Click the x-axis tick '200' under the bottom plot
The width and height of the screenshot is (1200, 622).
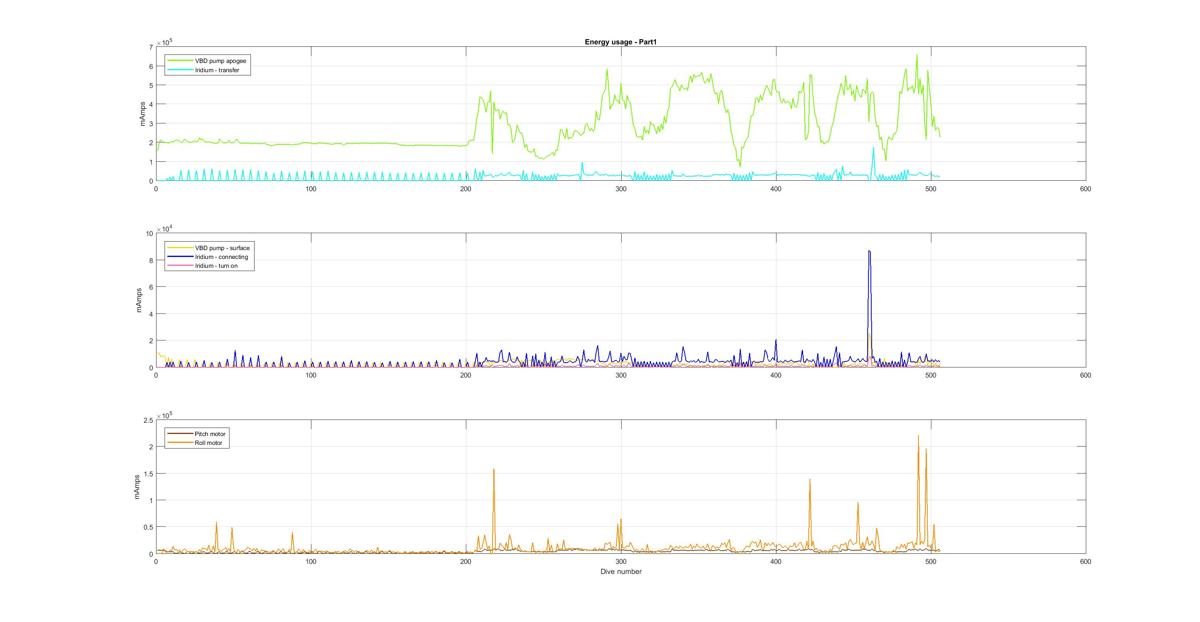[x=466, y=562]
